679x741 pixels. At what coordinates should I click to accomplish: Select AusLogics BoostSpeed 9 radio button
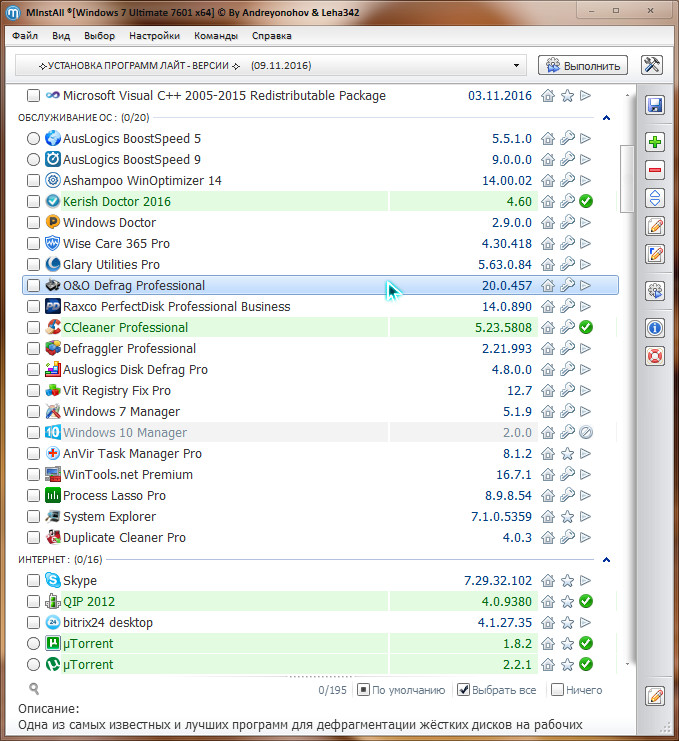click(33, 159)
